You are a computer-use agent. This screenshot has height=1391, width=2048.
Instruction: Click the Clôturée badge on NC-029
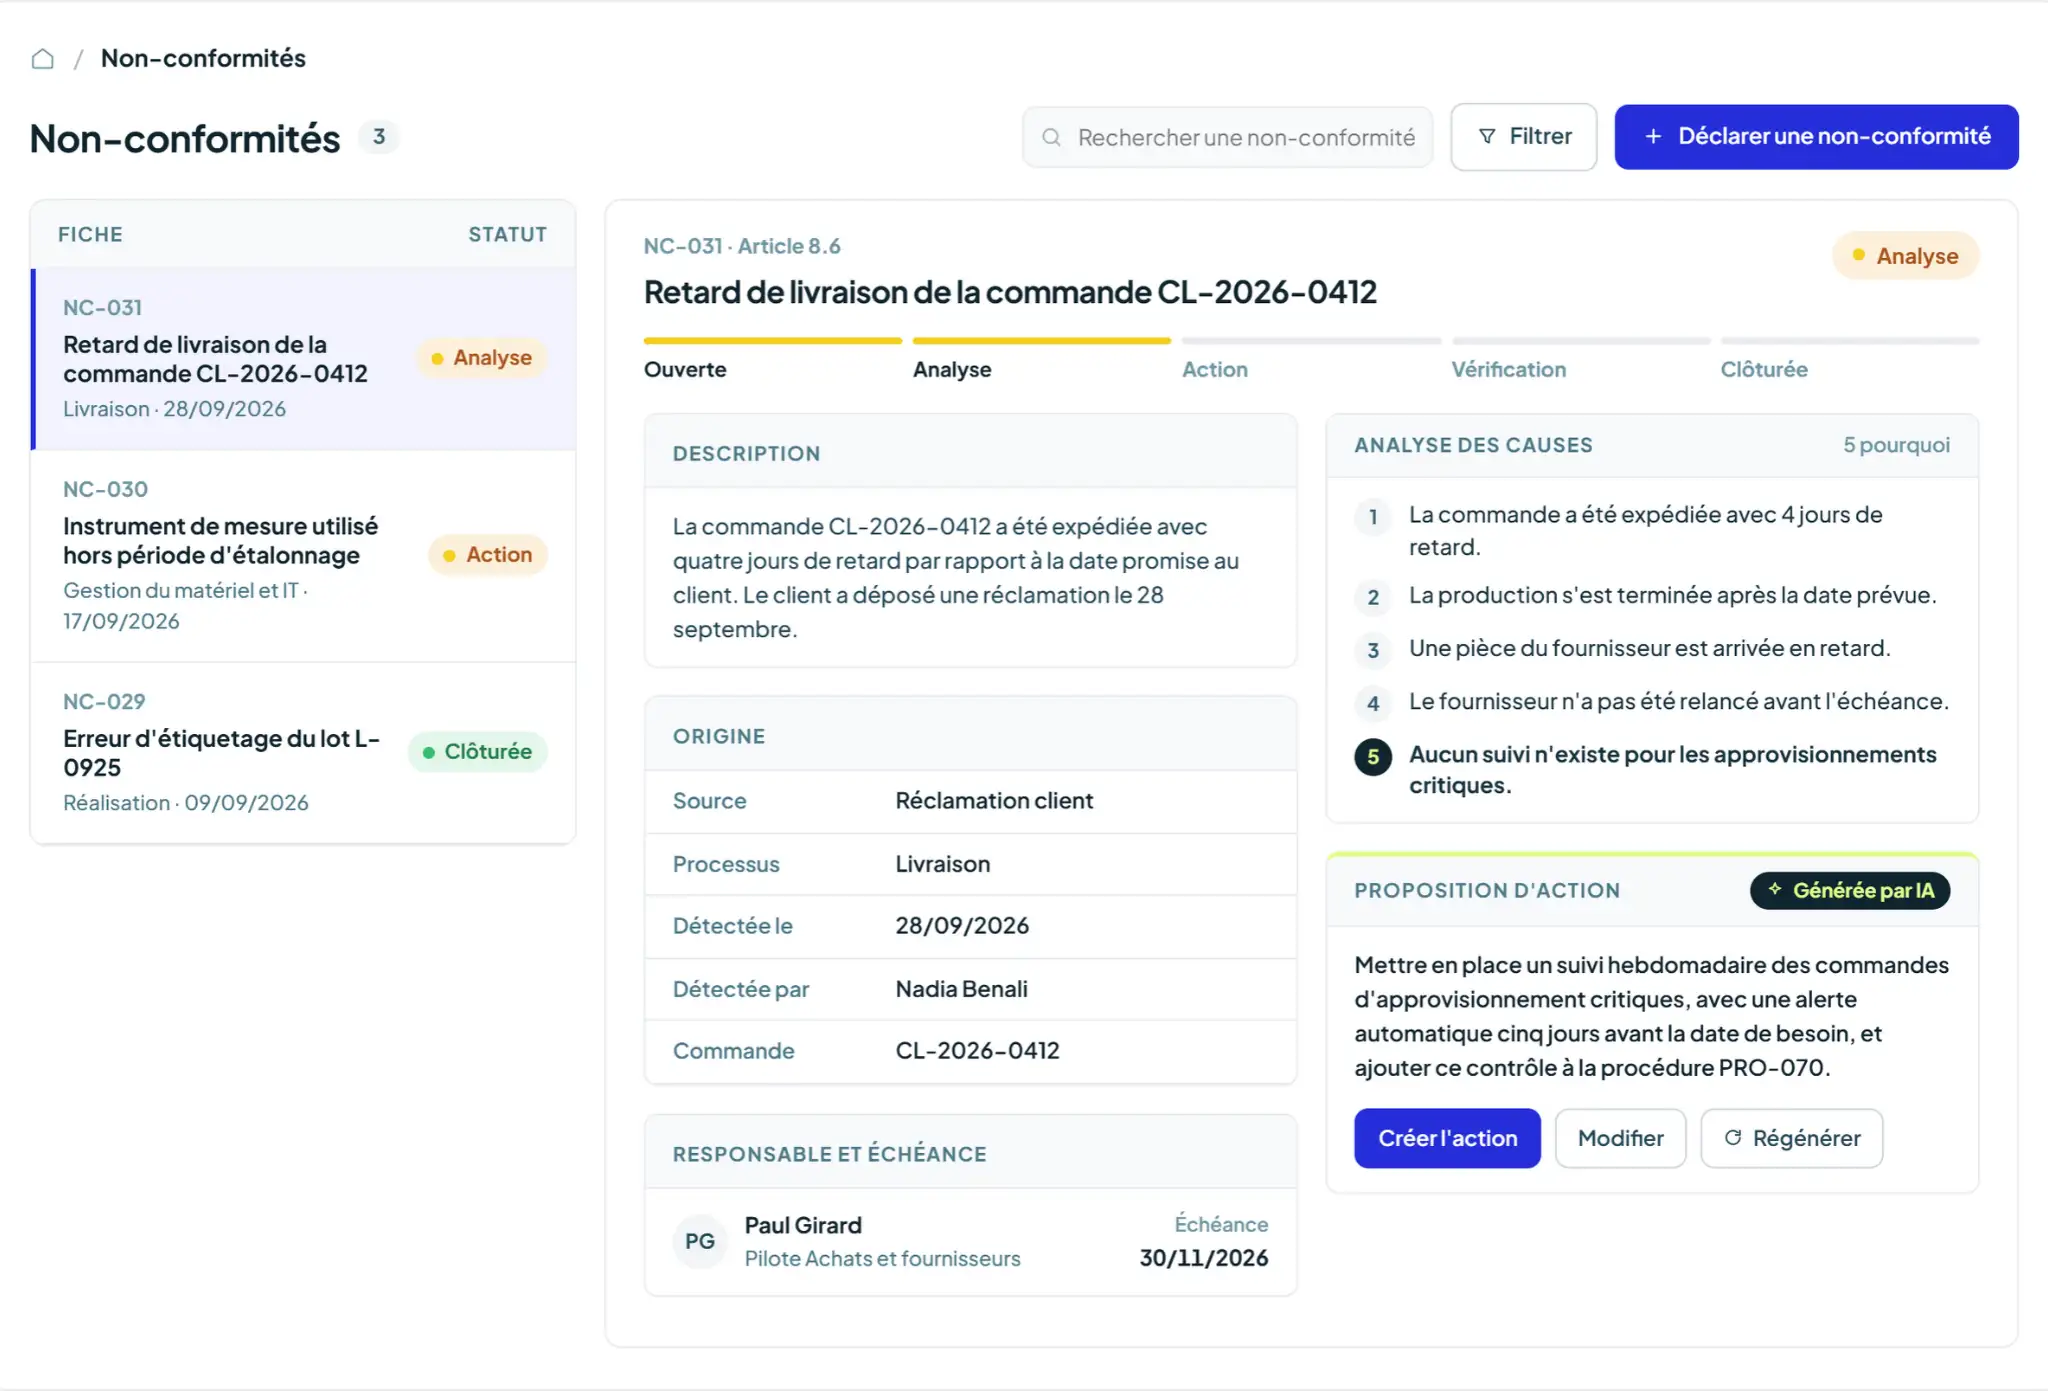[x=477, y=752]
